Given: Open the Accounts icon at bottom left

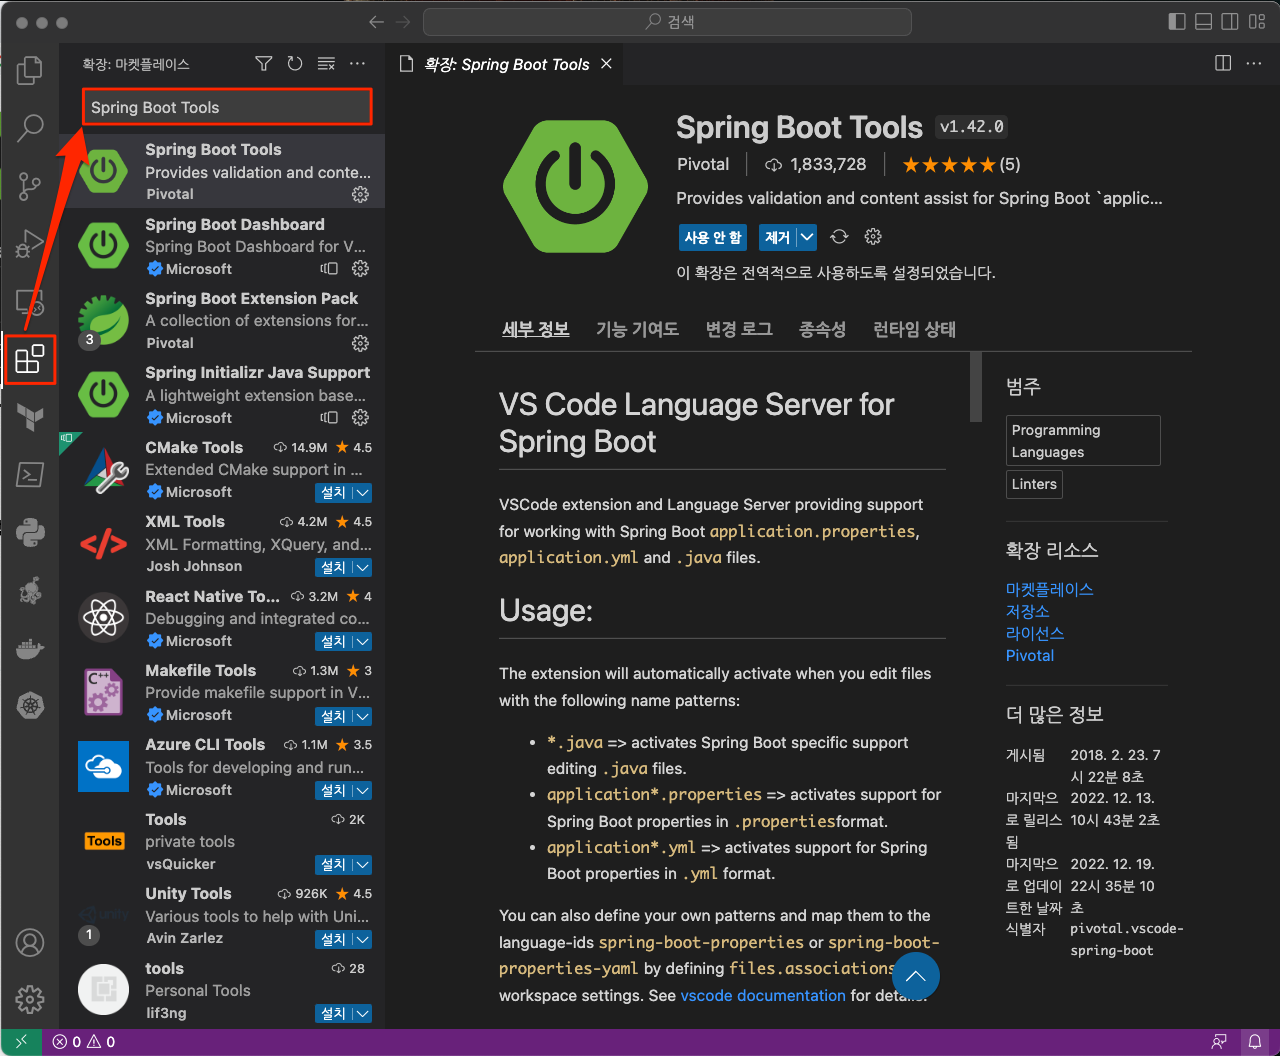Looking at the screenshot, I should coord(30,942).
